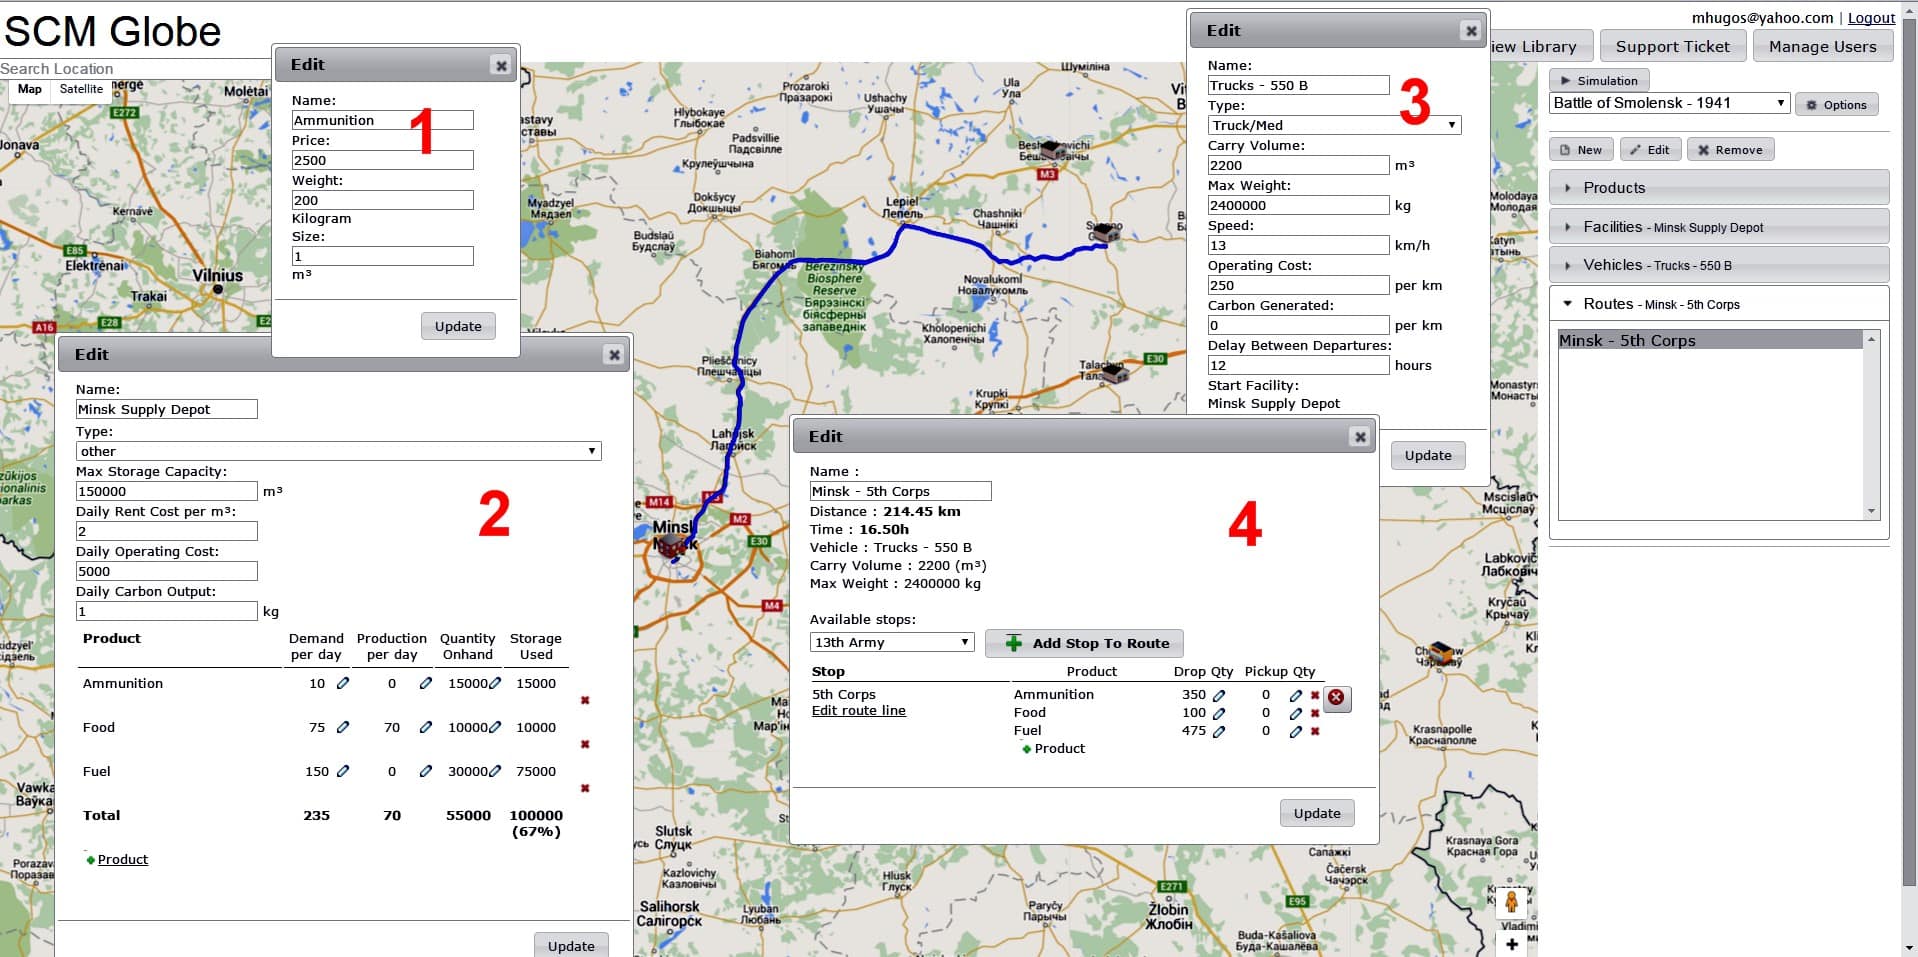The image size is (1918, 957).
Task: Click New button in side panel
Action: (1581, 150)
